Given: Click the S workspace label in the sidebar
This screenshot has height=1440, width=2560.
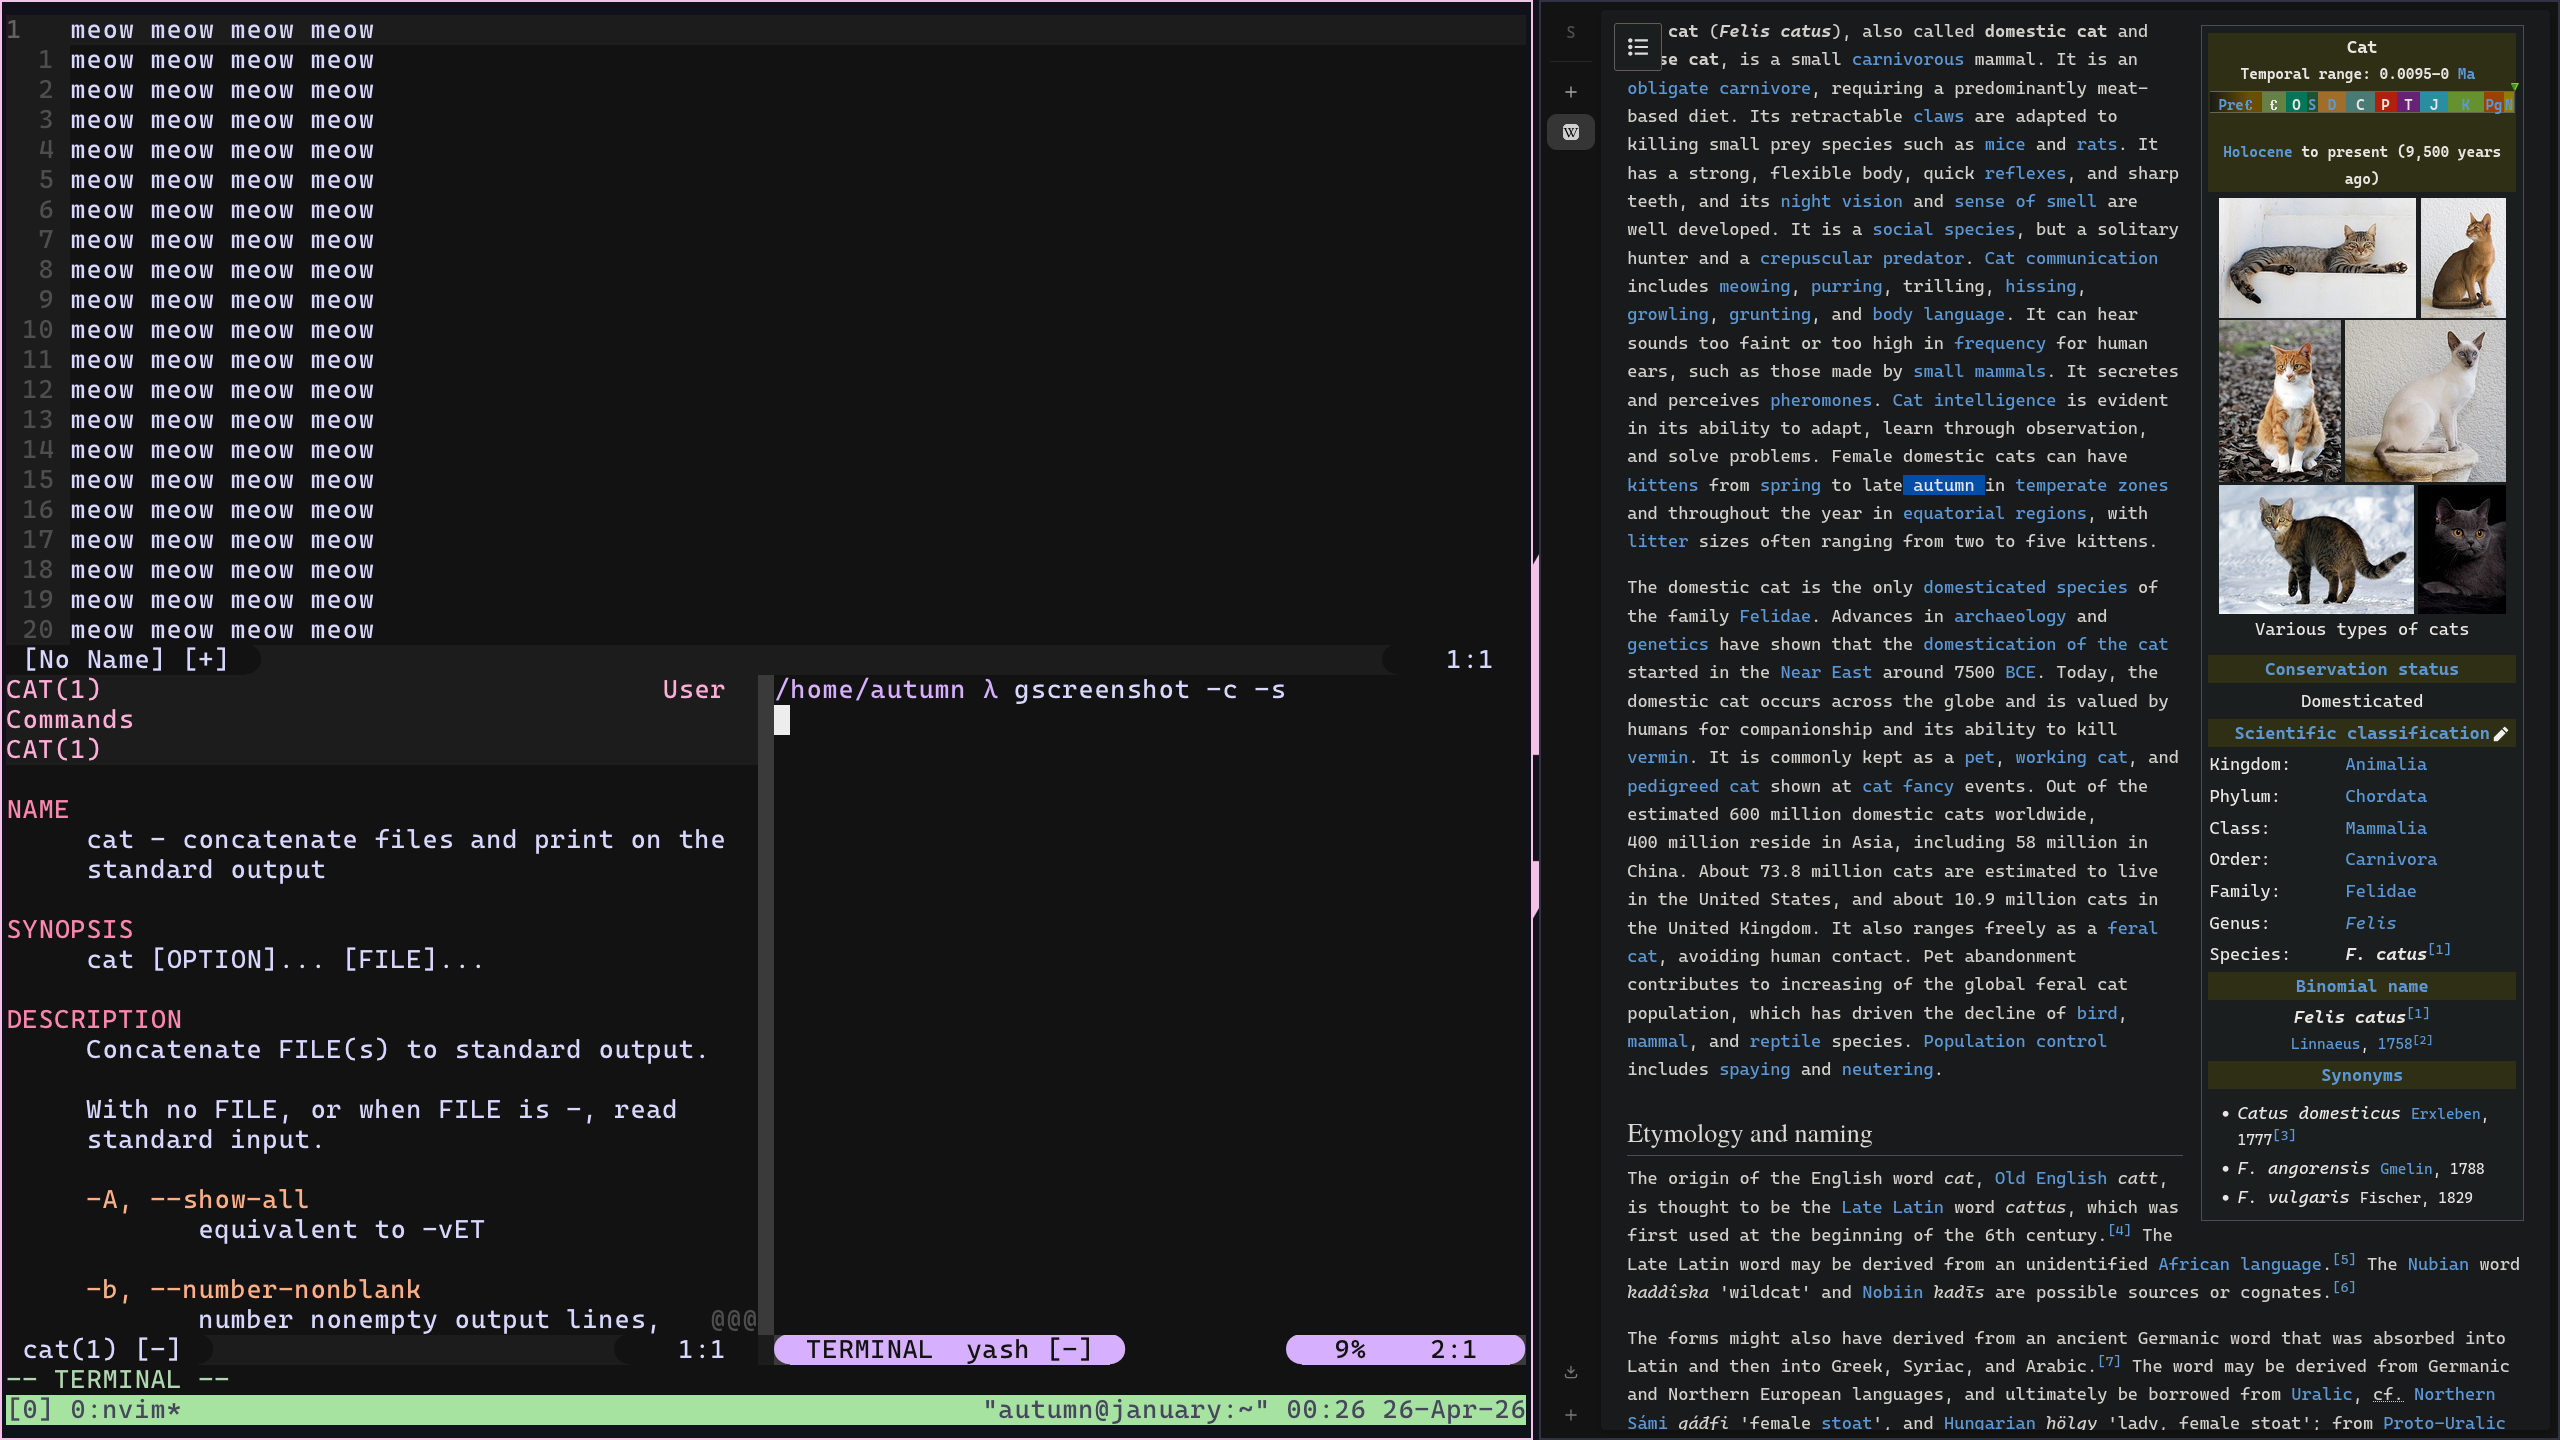Looking at the screenshot, I should click(1571, 32).
